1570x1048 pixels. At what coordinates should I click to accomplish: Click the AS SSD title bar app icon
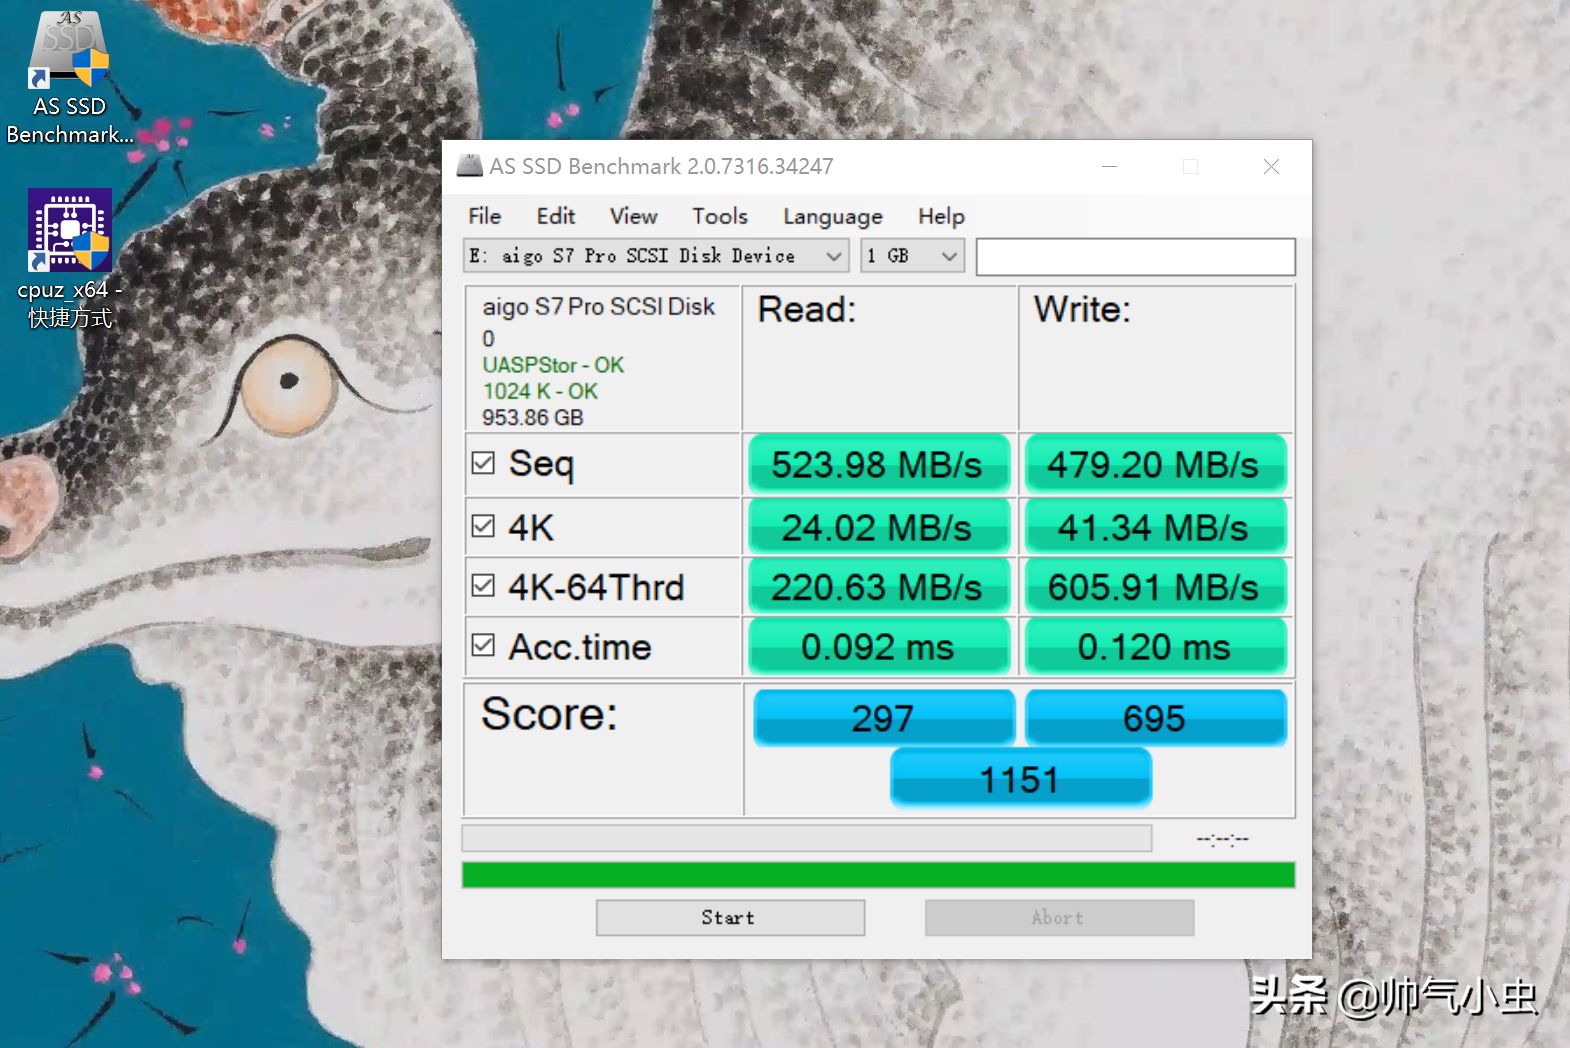point(469,166)
